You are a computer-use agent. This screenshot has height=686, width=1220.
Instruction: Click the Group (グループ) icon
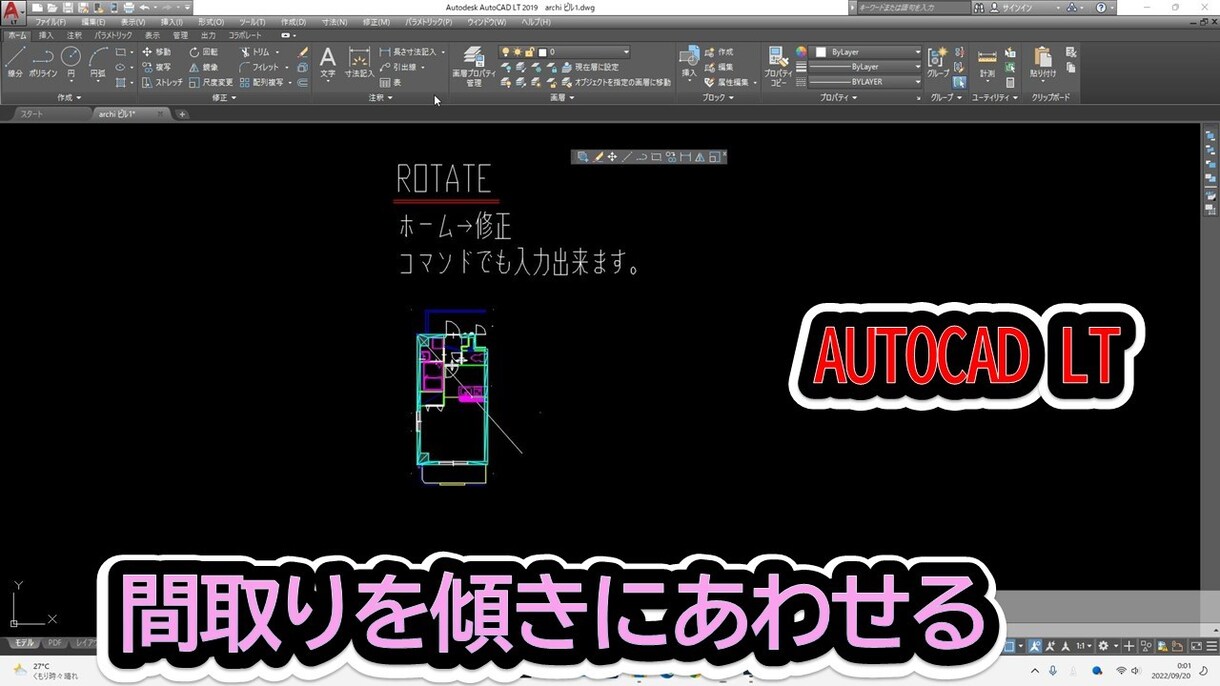point(938,62)
